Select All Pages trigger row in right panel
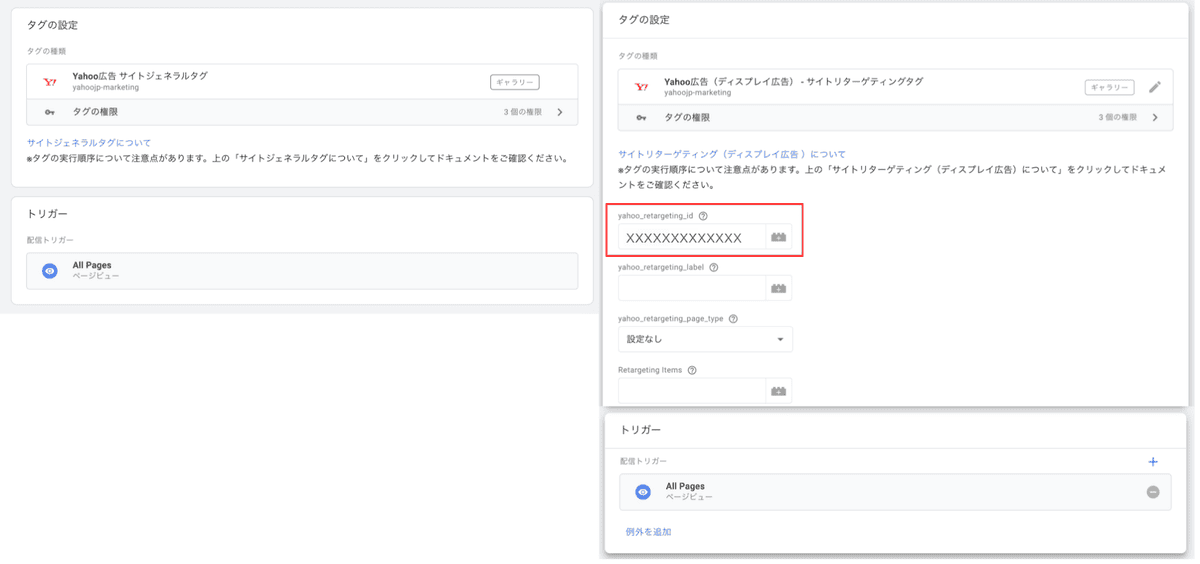 pyautogui.click(x=895, y=492)
